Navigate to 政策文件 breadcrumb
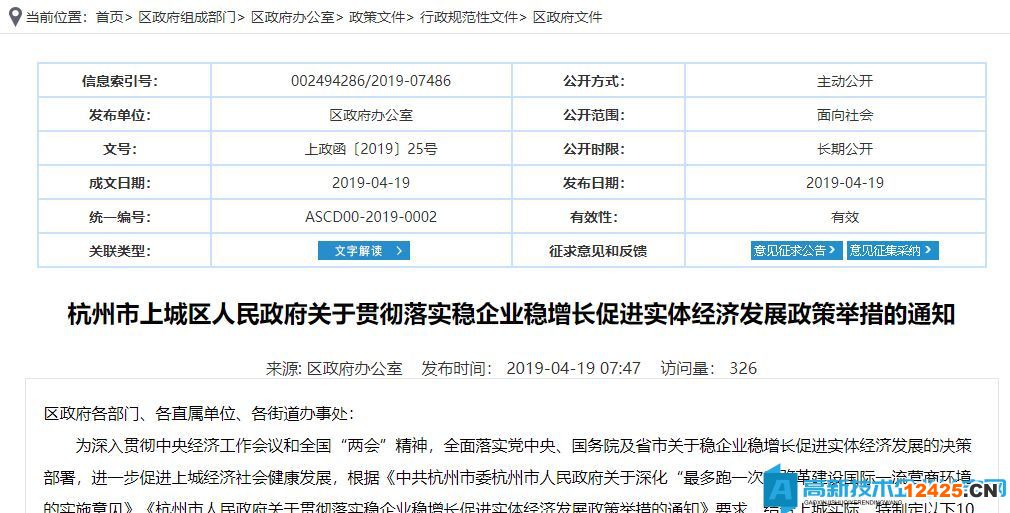The image size is (1010, 513). click(377, 17)
